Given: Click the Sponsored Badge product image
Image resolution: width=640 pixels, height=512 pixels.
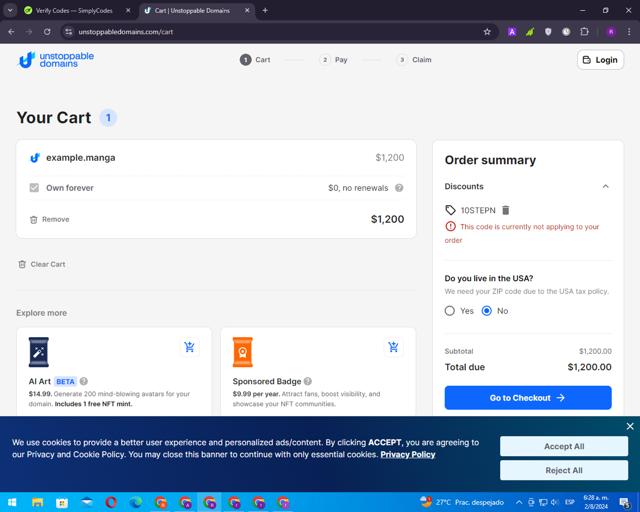Looking at the screenshot, I should (x=242, y=352).
